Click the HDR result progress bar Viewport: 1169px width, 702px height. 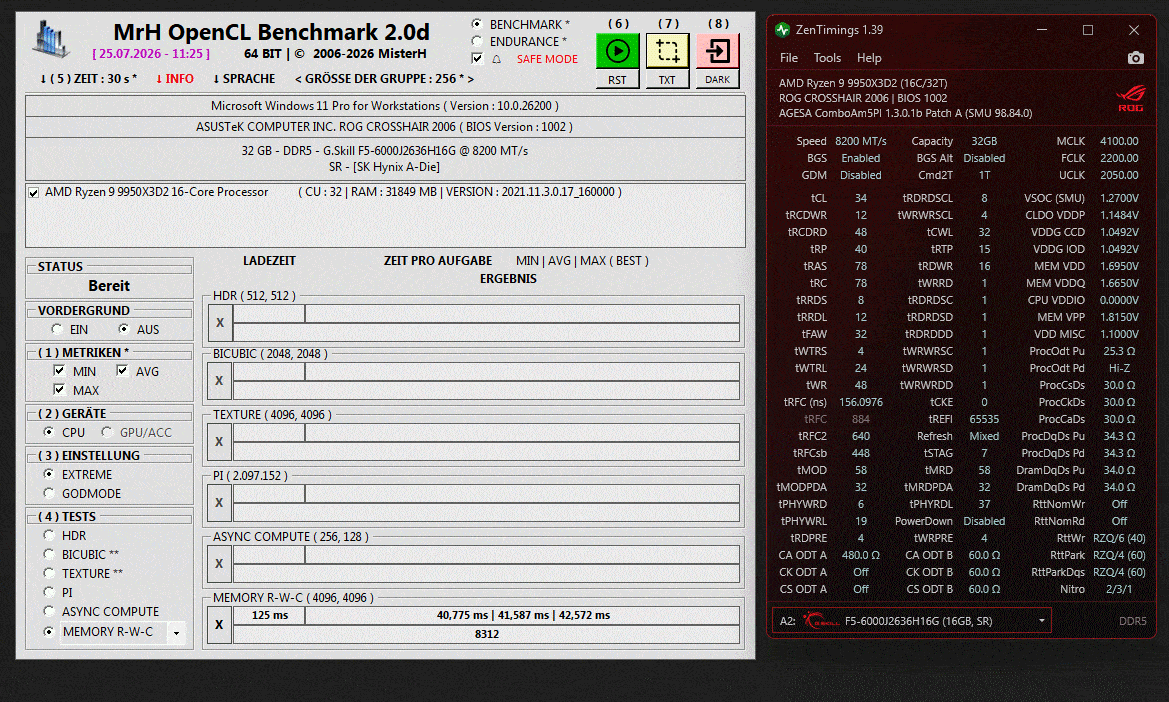point(486,332)
